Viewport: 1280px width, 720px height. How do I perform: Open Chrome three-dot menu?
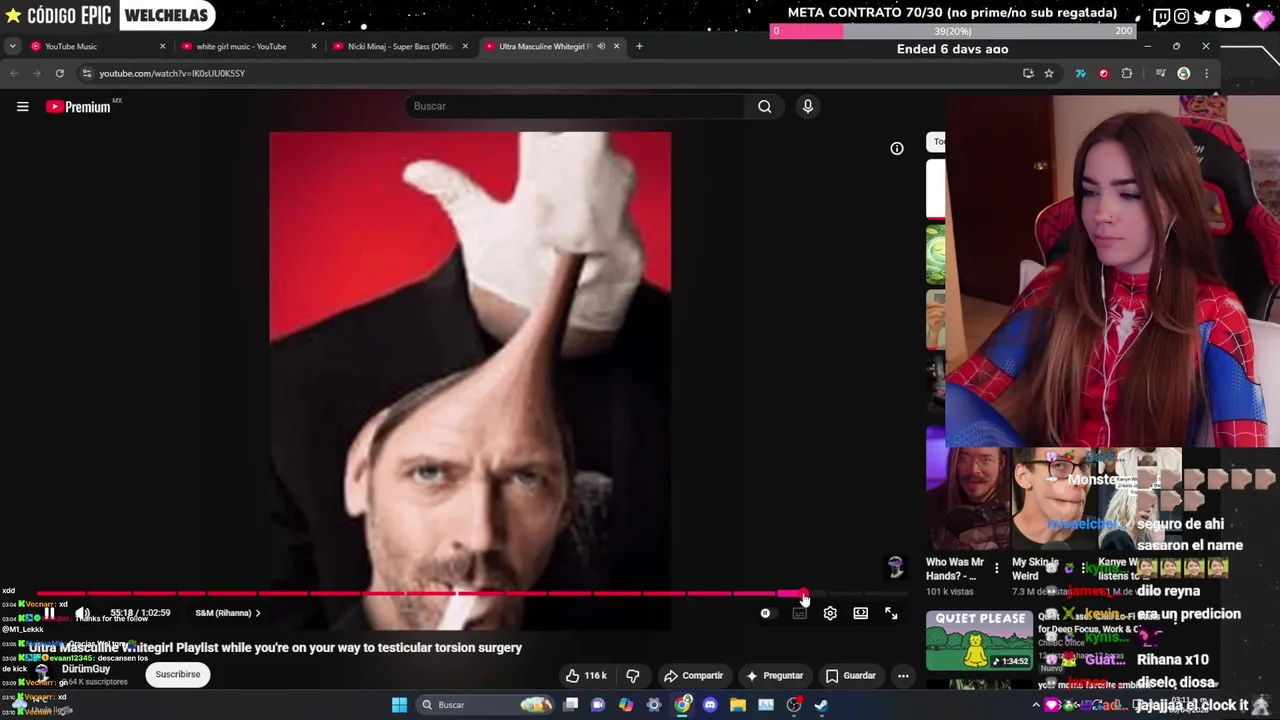1206,73
